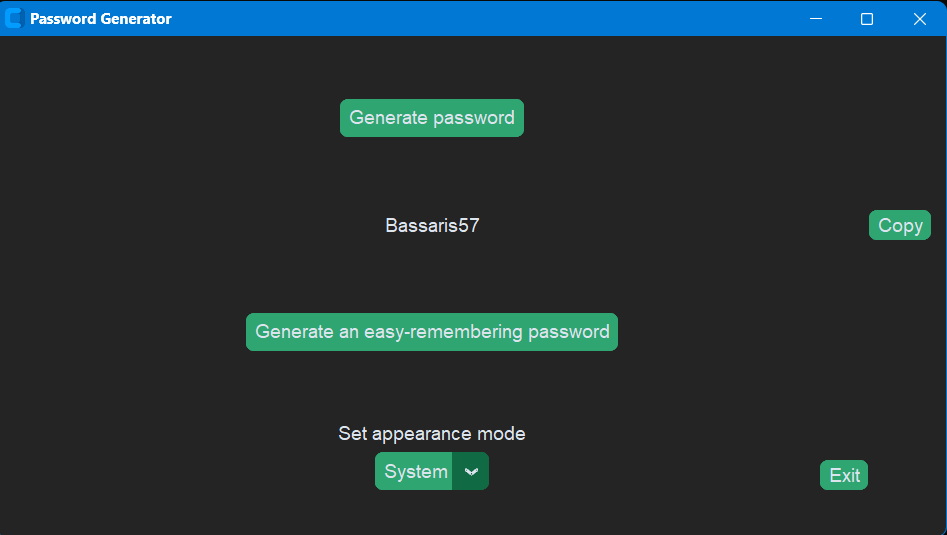947x535 pixels.
Task: Close the window using the X icon
Action: [919, 19]
